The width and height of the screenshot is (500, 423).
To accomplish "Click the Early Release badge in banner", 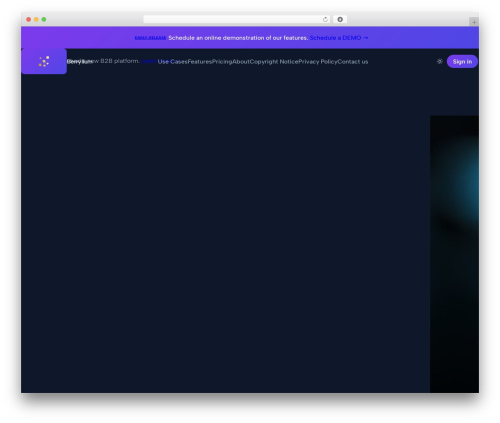I will pos(150,38).
